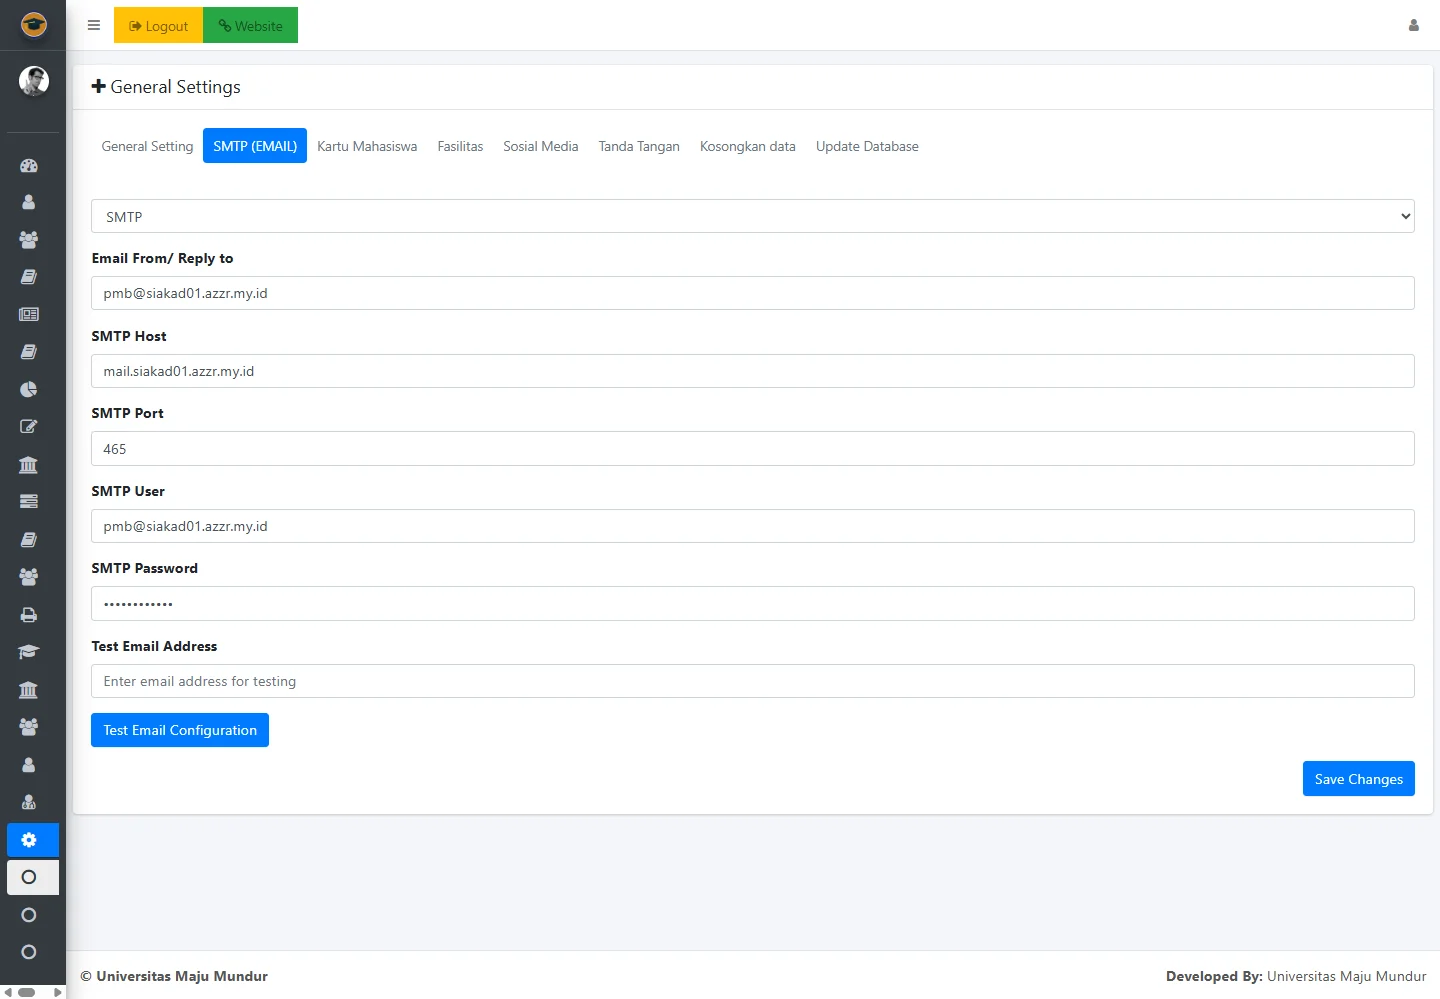The height and width of the screenshot is (999, 1440).
Task: Switch to the General Setting tab
Action: pos(147,146)
